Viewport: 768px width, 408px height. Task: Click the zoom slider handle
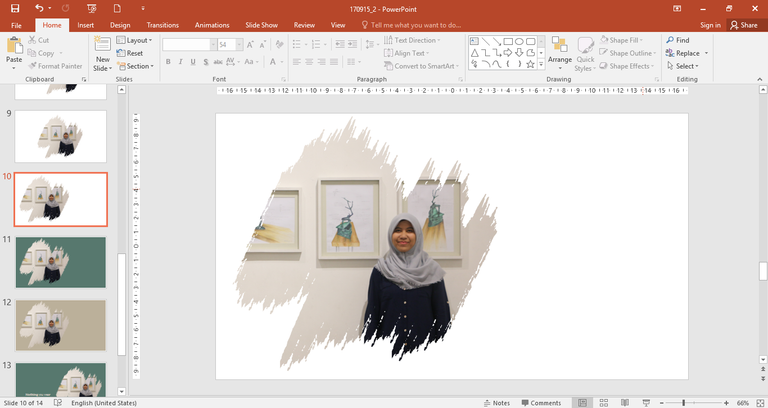click(683, 403)
